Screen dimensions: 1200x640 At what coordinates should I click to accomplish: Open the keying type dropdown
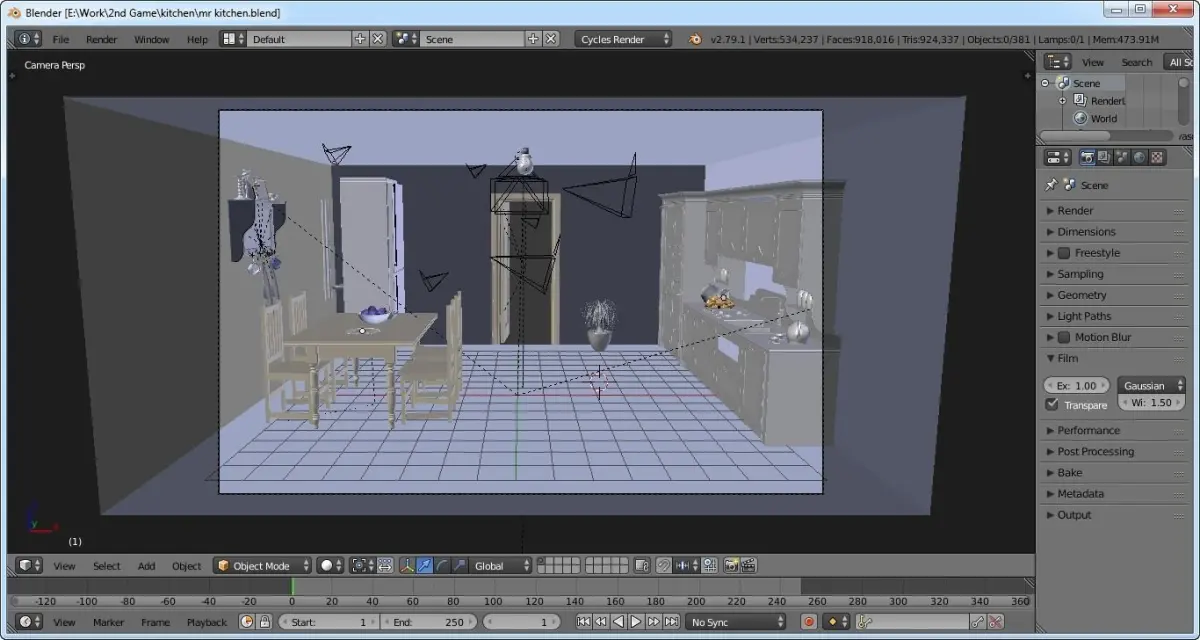tap(836, 622)
